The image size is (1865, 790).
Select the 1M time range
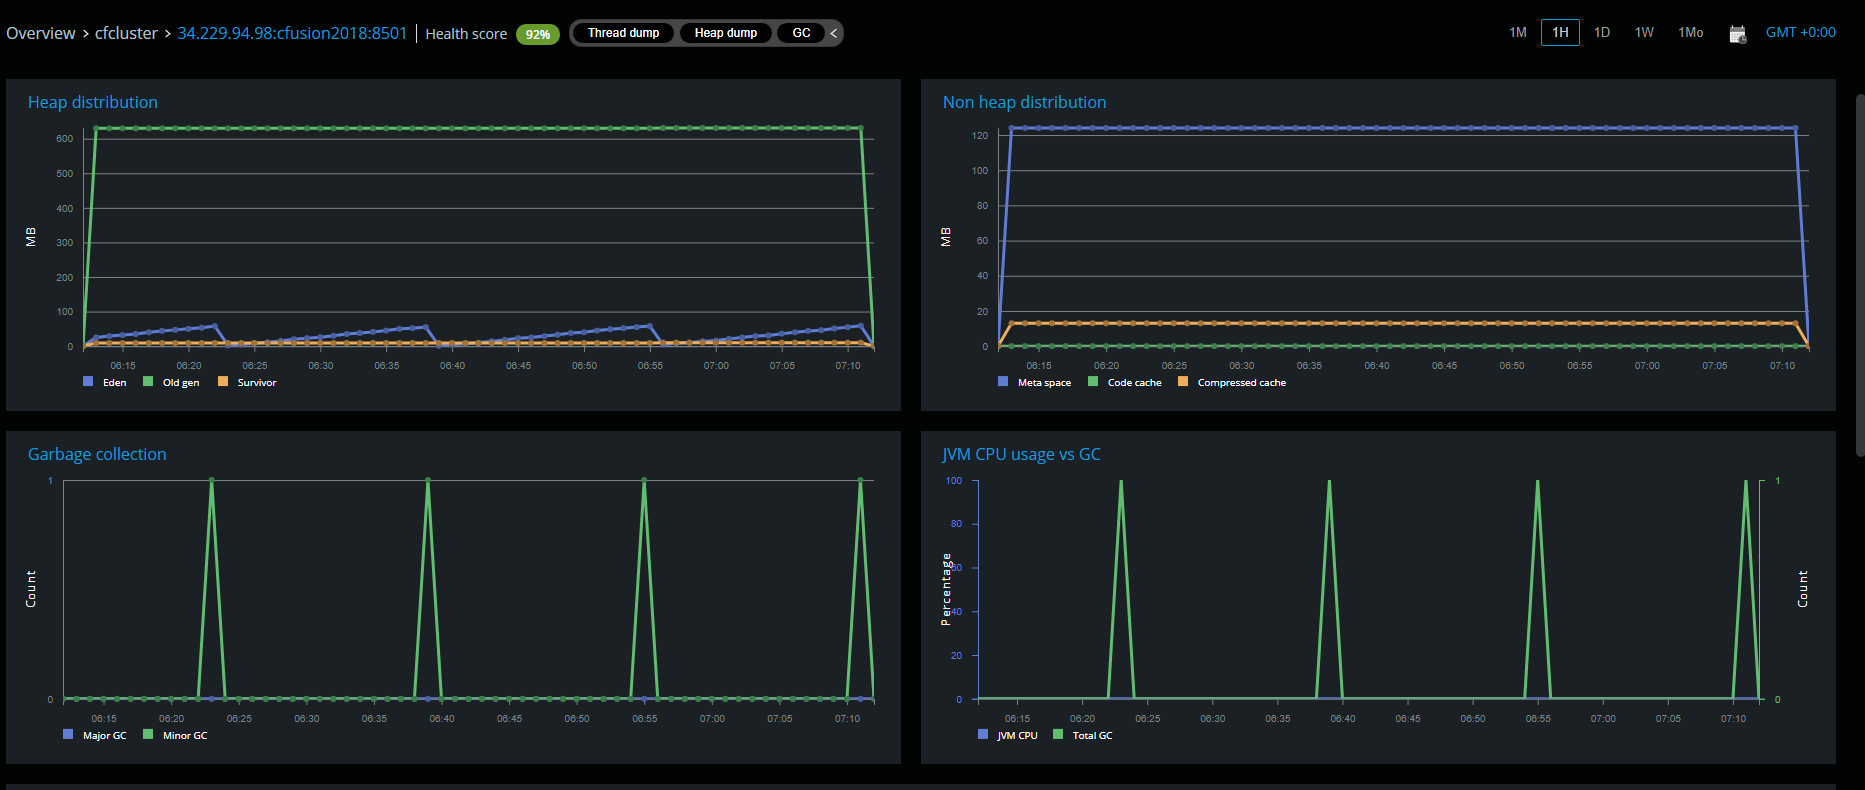1517,33
